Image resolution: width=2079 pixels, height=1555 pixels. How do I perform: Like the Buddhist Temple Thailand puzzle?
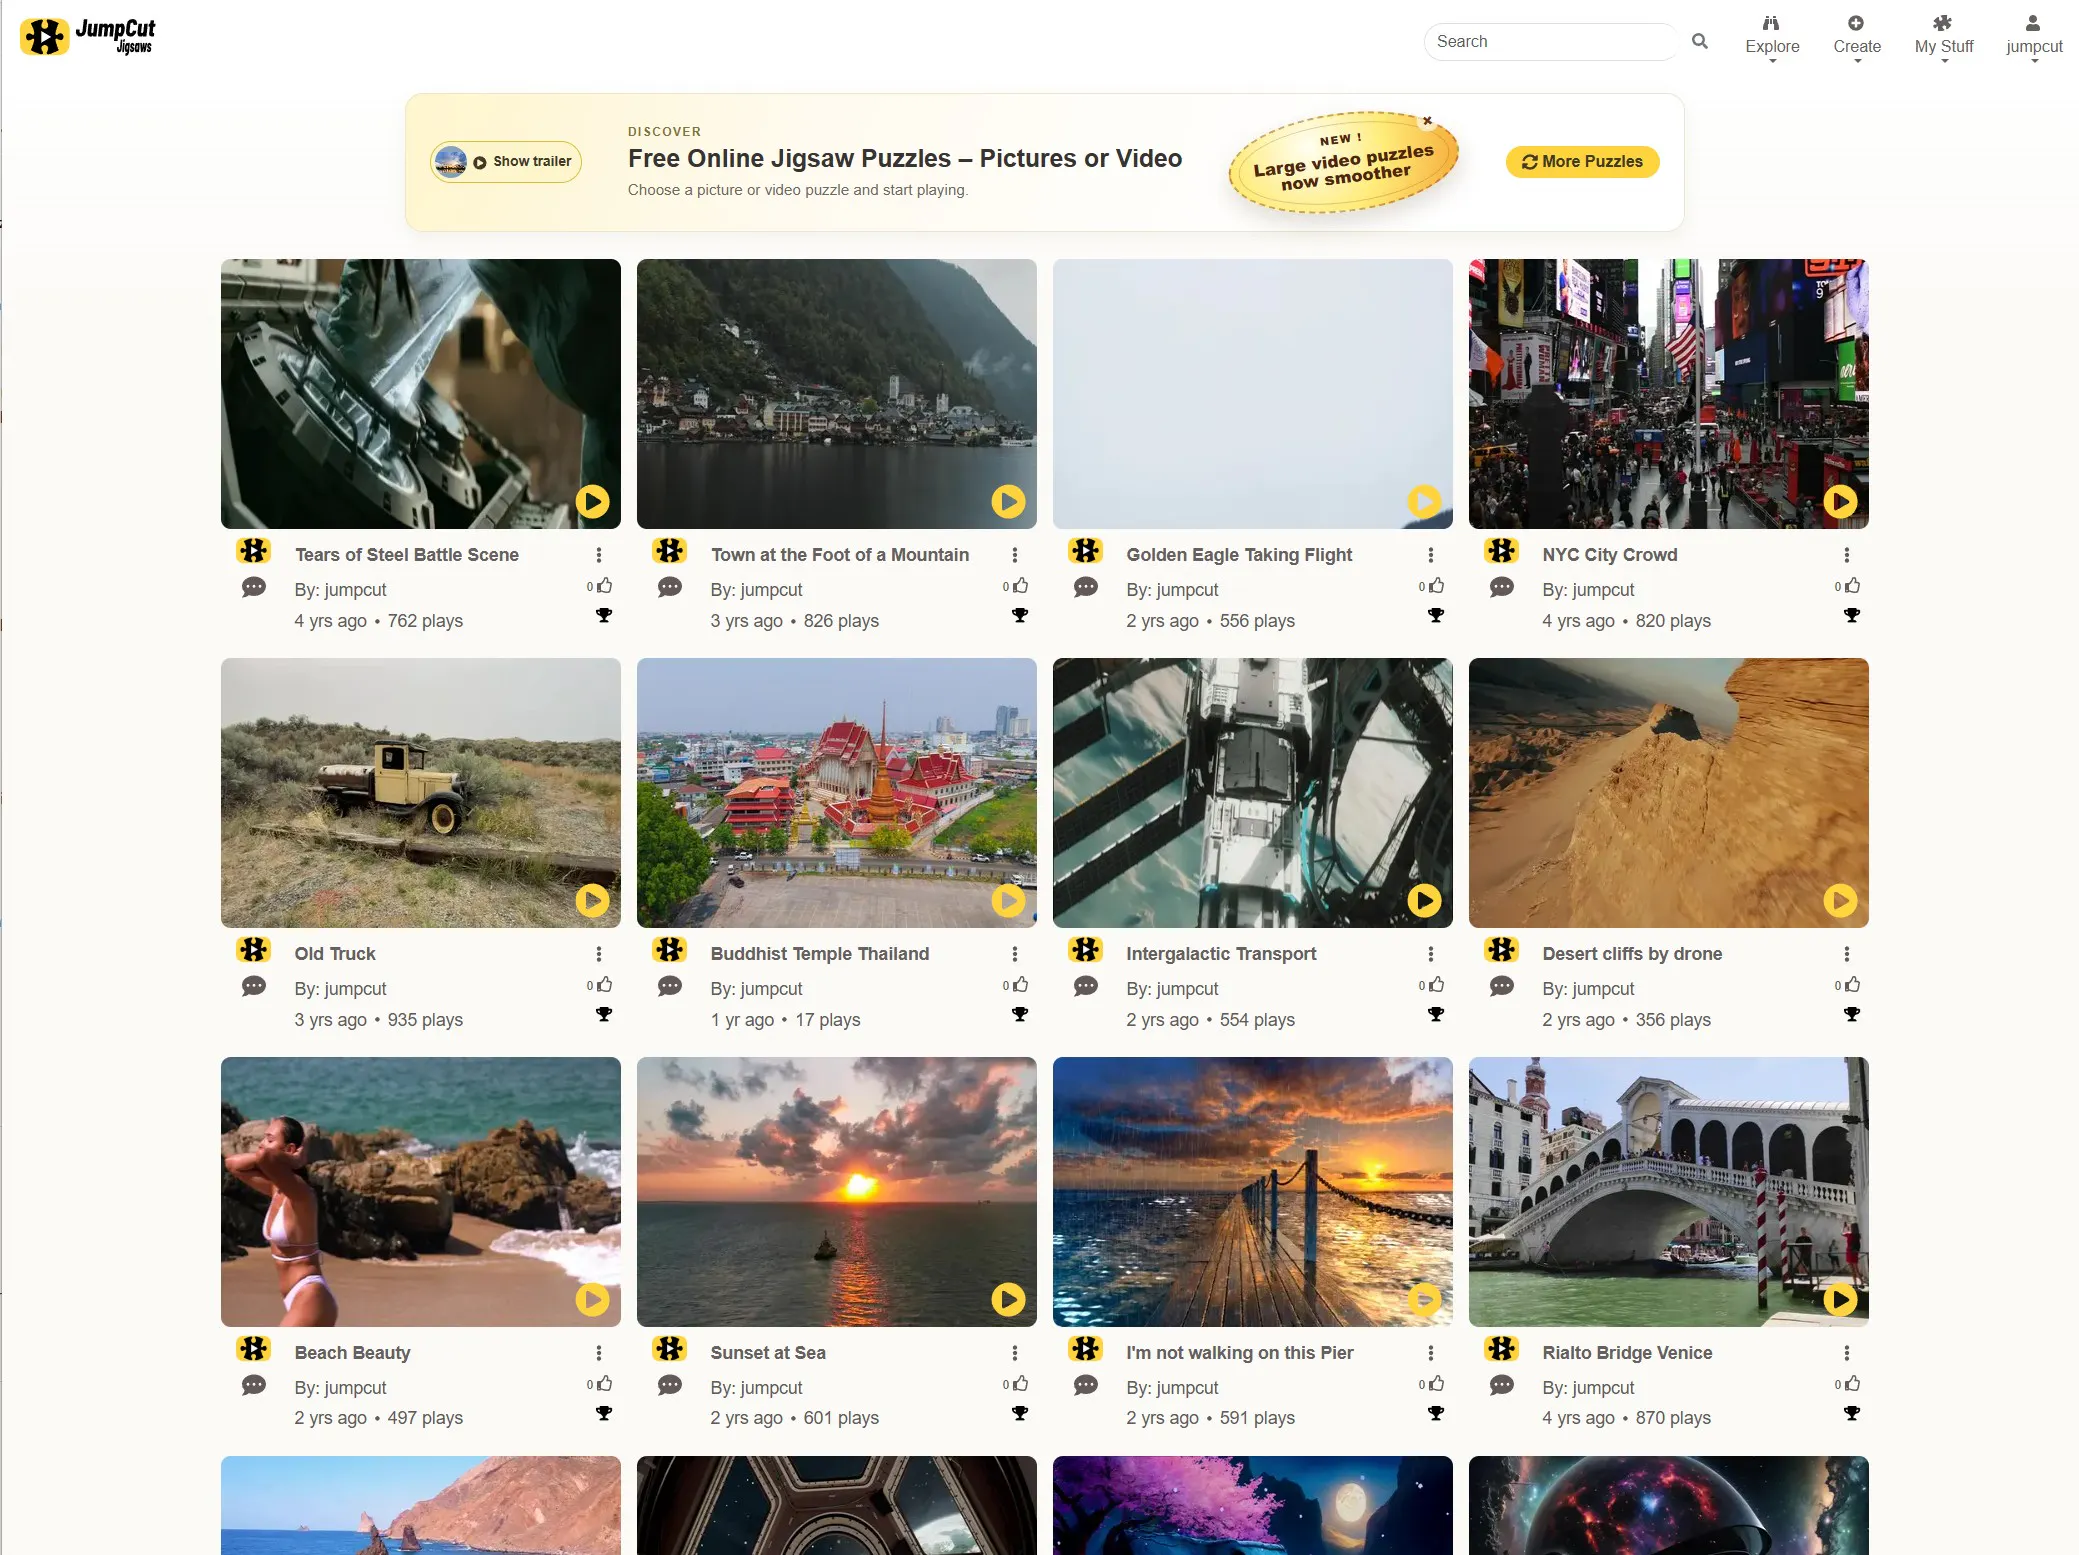pos(1020,984)
